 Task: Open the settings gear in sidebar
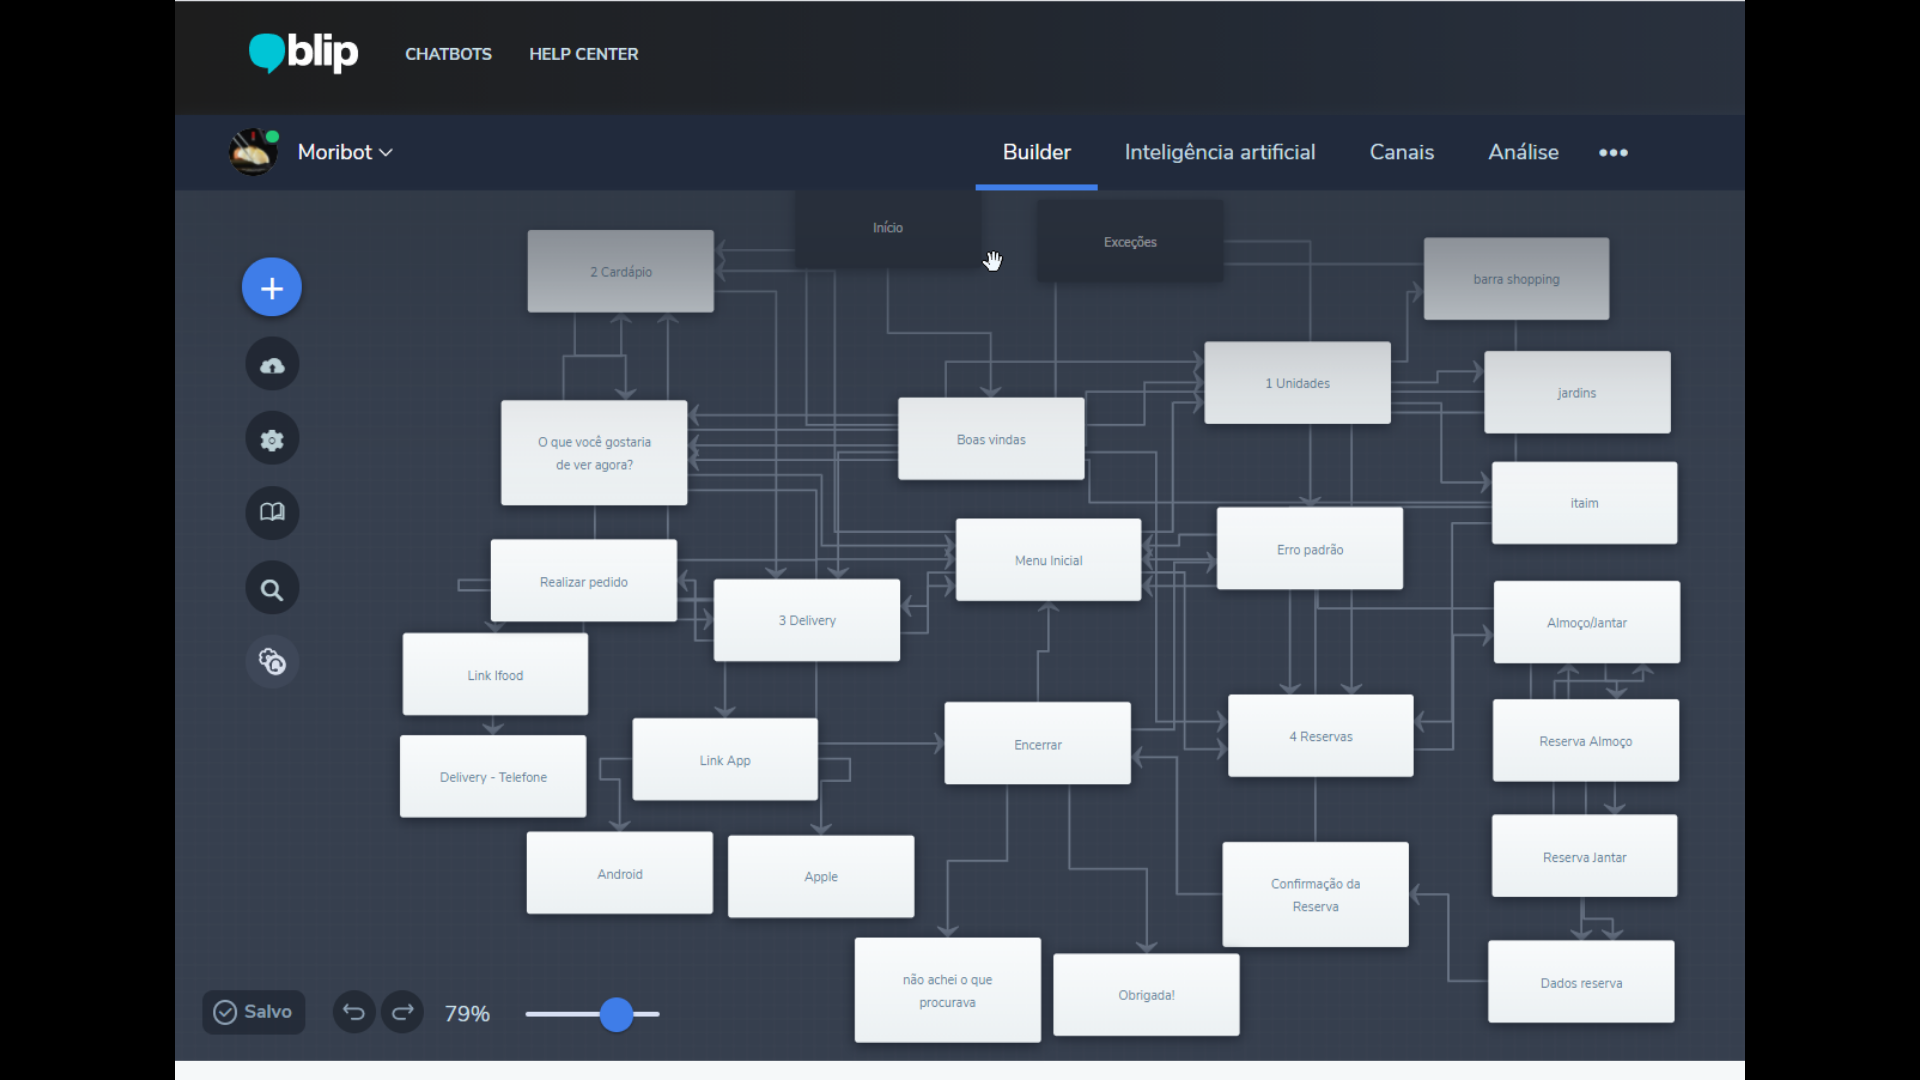[x=272, y=440]
